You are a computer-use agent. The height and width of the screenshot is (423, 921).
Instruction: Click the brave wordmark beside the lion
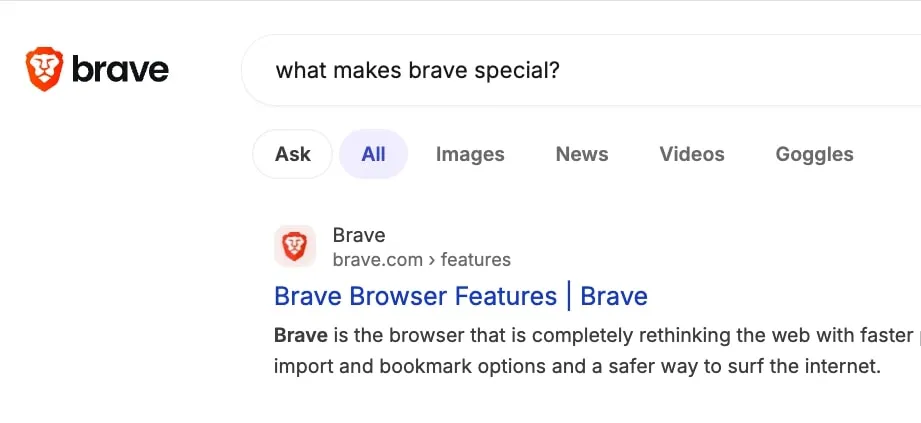click(x=120, y=70)
